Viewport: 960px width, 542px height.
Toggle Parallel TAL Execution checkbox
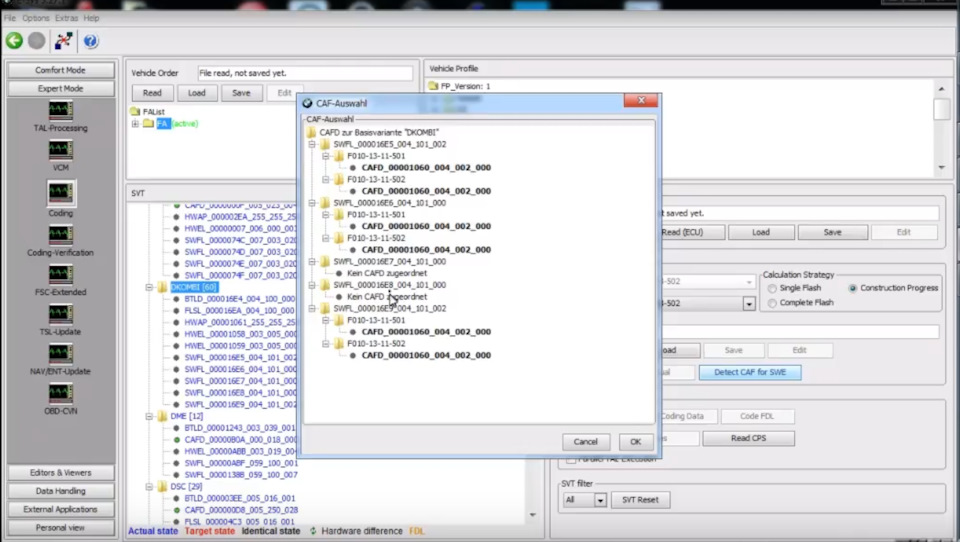click(x=571, y=459)
